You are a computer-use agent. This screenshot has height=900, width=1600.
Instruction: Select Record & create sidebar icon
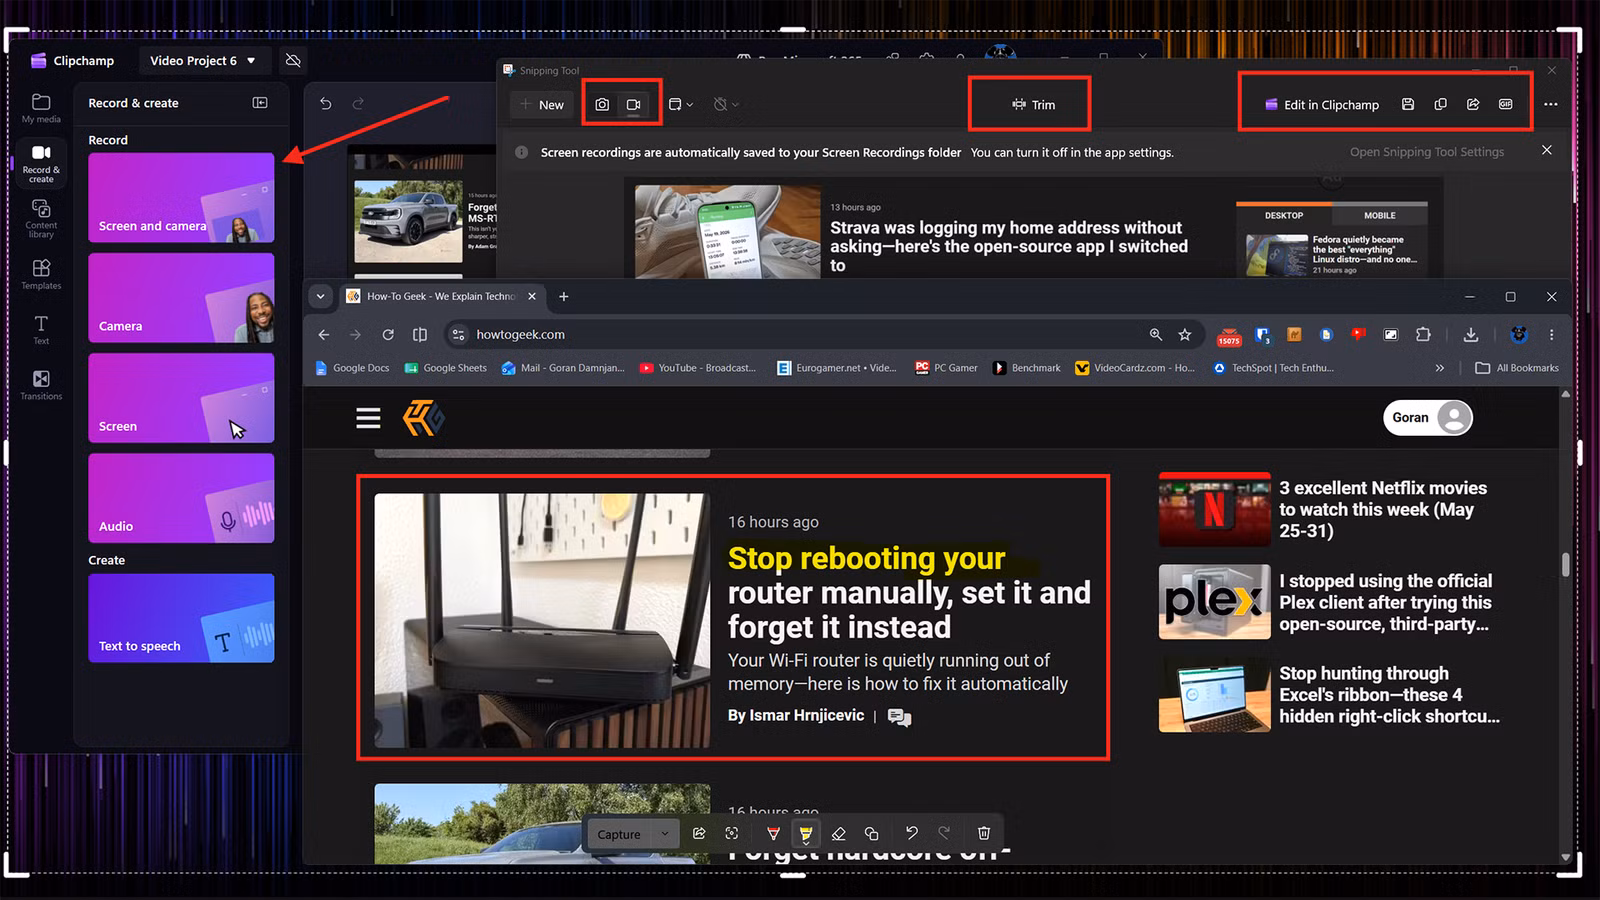coord(41,163)
